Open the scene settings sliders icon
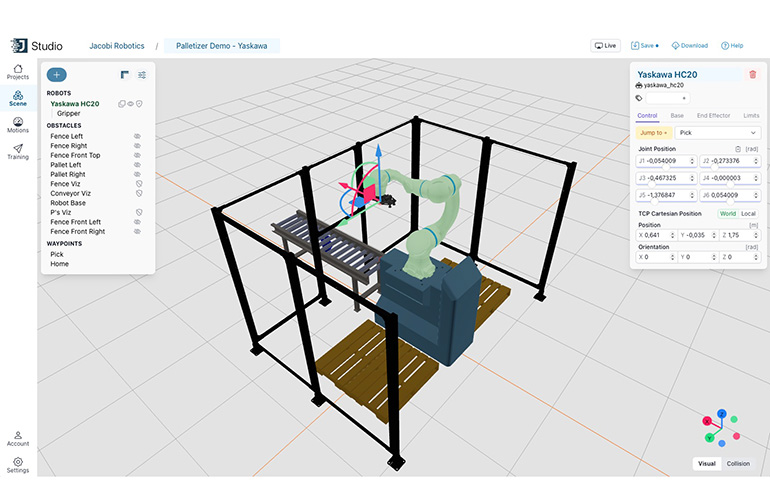 pyautogui.click(x=142, y=75)
